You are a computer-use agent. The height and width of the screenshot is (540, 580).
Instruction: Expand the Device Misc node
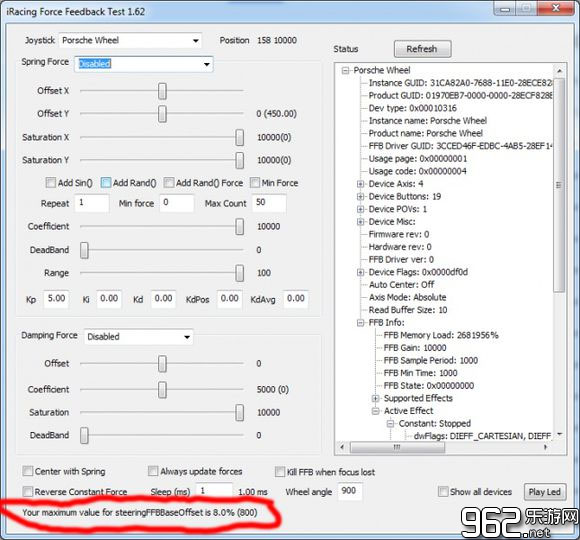tap(360, 222)
